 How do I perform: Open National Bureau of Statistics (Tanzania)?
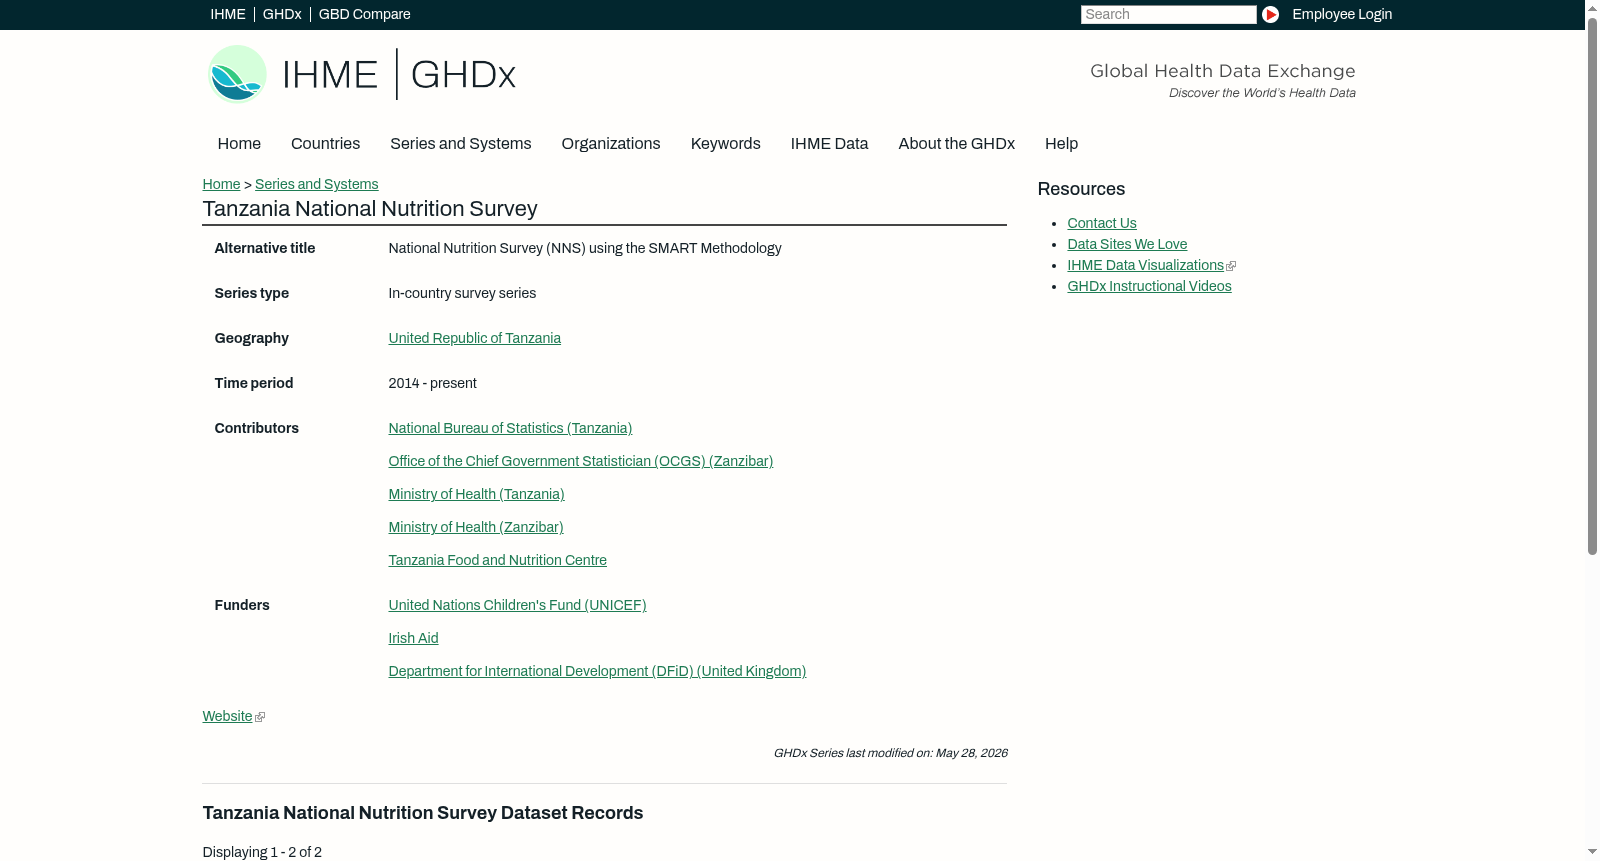pyautogui.click(x=510, y=428)
